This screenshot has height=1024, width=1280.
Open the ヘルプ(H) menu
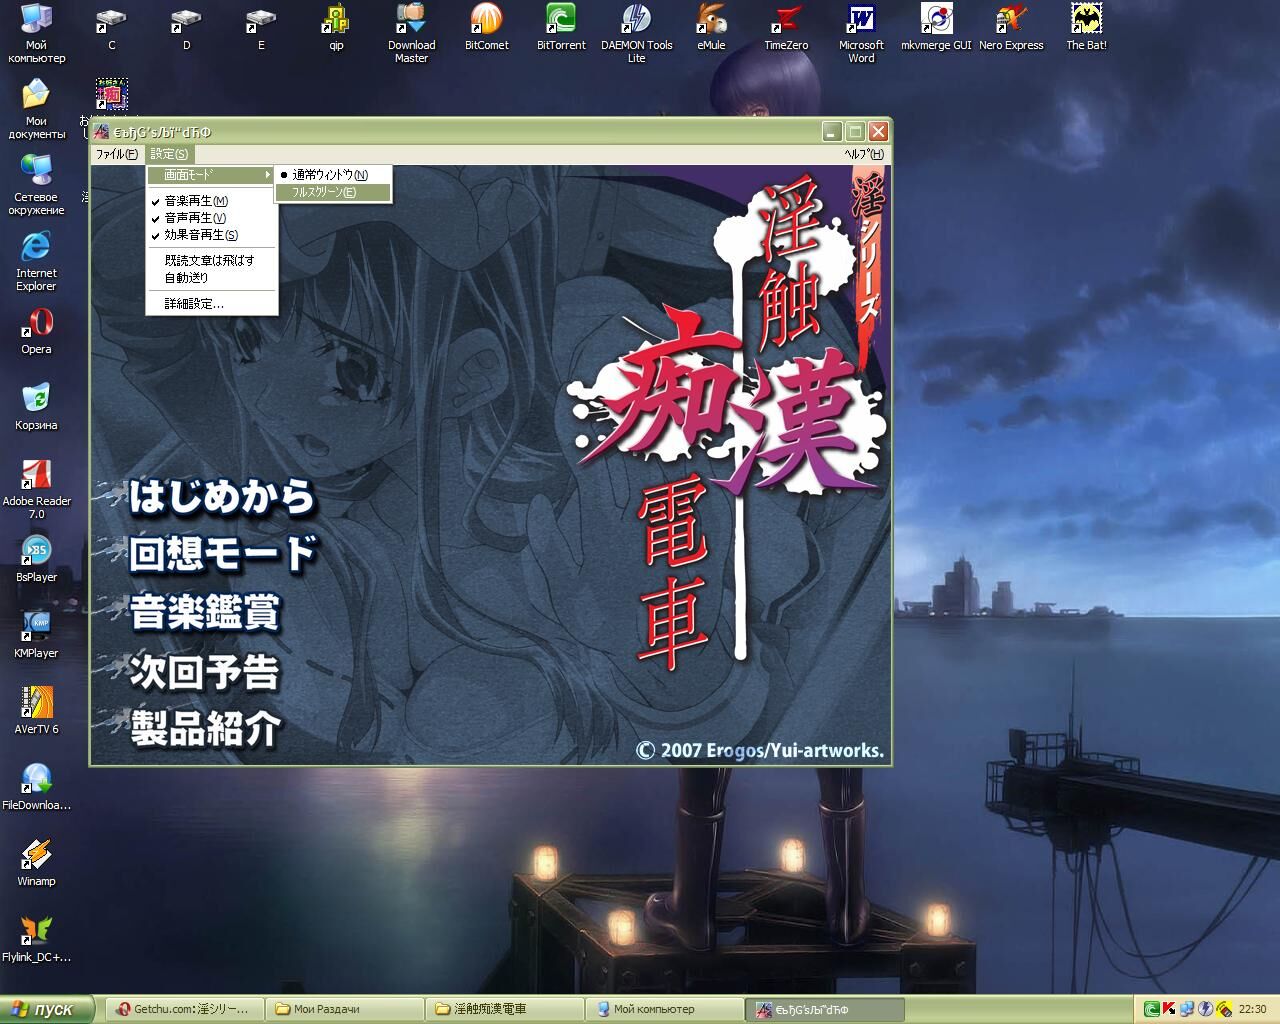[x=863, y=154]
